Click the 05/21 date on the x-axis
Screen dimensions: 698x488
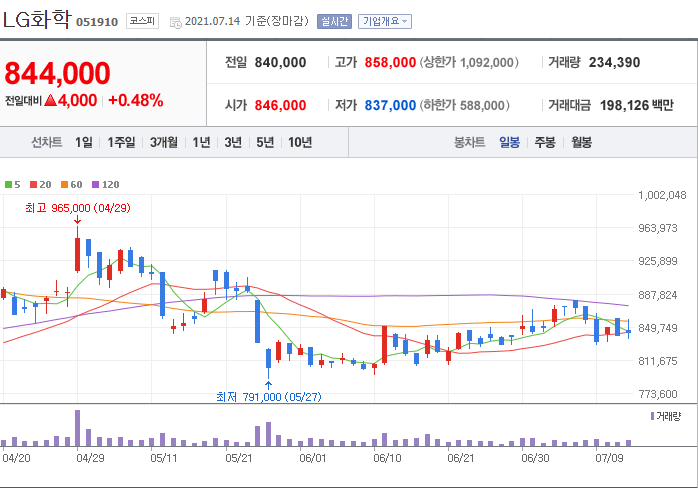pyautogui.click(x=239, y=458)
